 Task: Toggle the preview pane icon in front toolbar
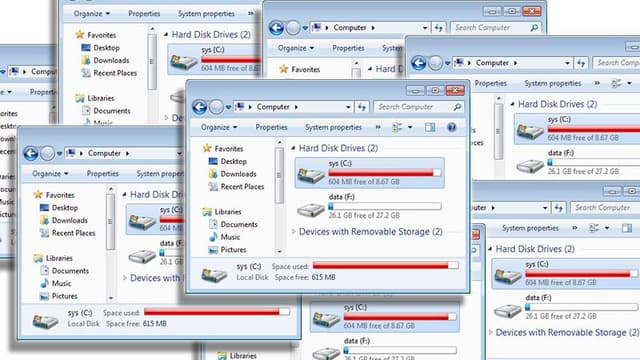[x=430, y=127]
